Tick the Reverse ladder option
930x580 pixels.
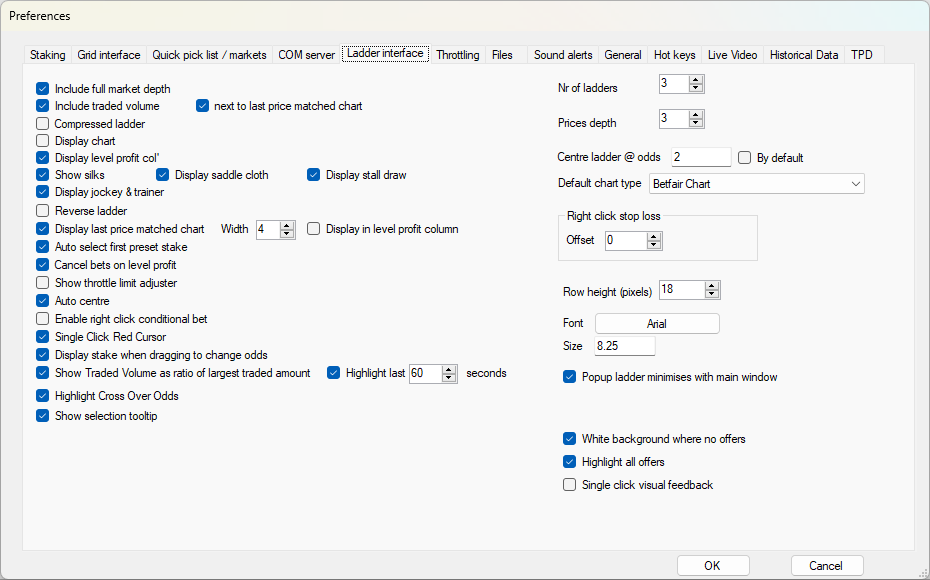click(x=43, y=211)
